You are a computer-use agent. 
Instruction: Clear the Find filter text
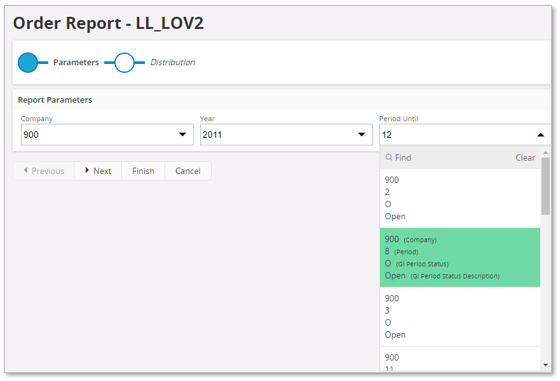[525, 158]
